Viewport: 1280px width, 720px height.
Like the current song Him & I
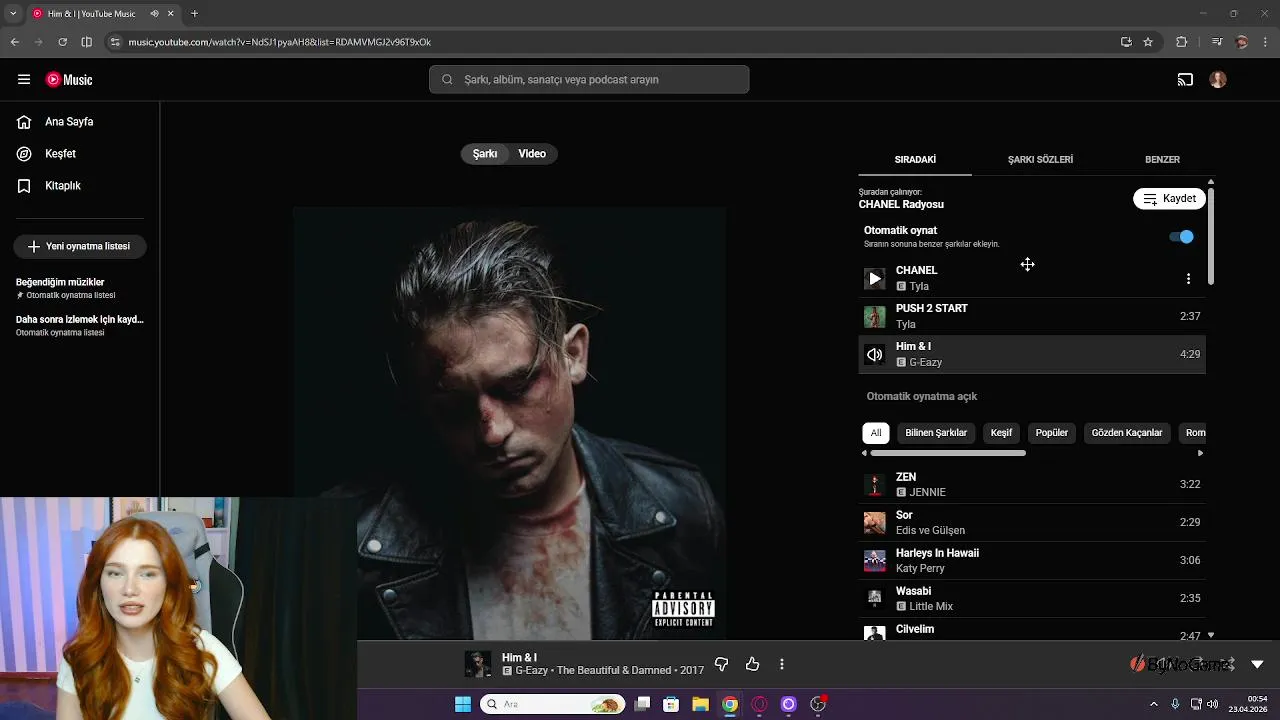tap(752, 664)
